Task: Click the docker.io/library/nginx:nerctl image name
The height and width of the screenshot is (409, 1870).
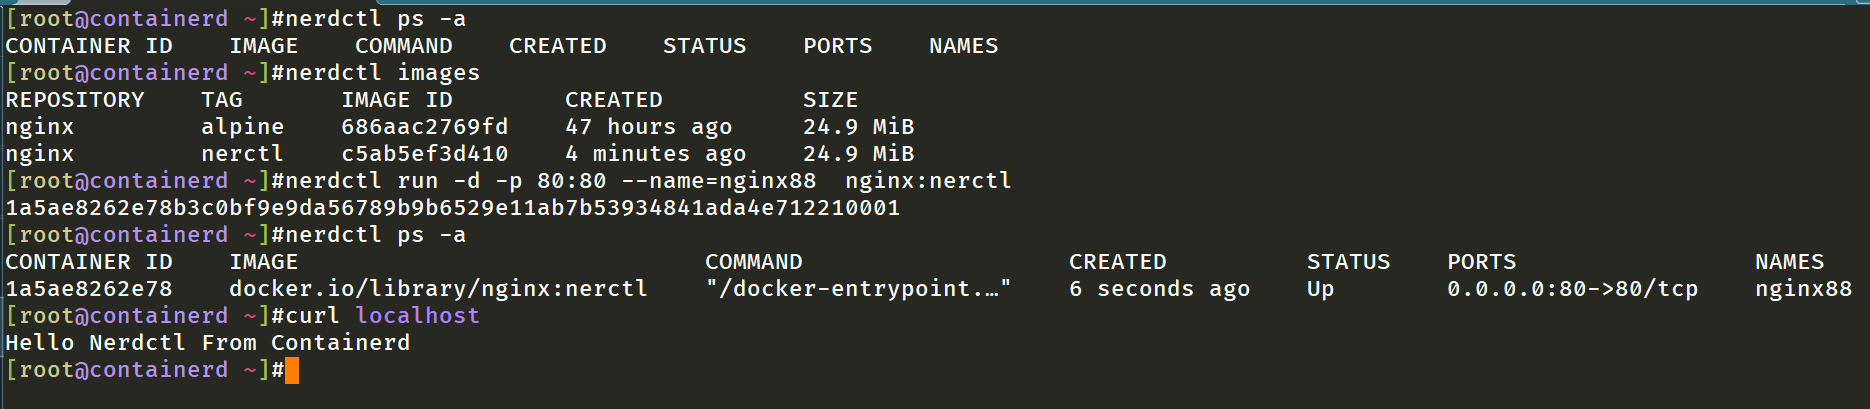Action: coord(438,289)
